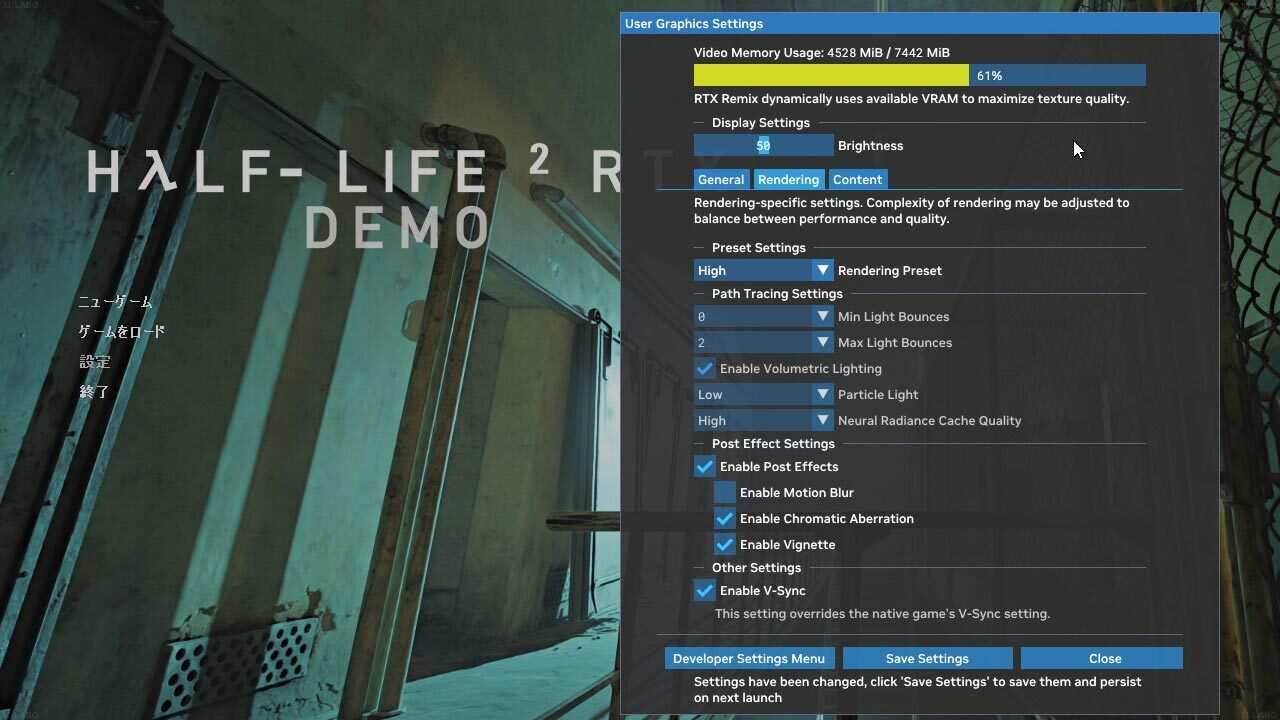
Task: Select the Rendering tab
Action: [788, 180]
